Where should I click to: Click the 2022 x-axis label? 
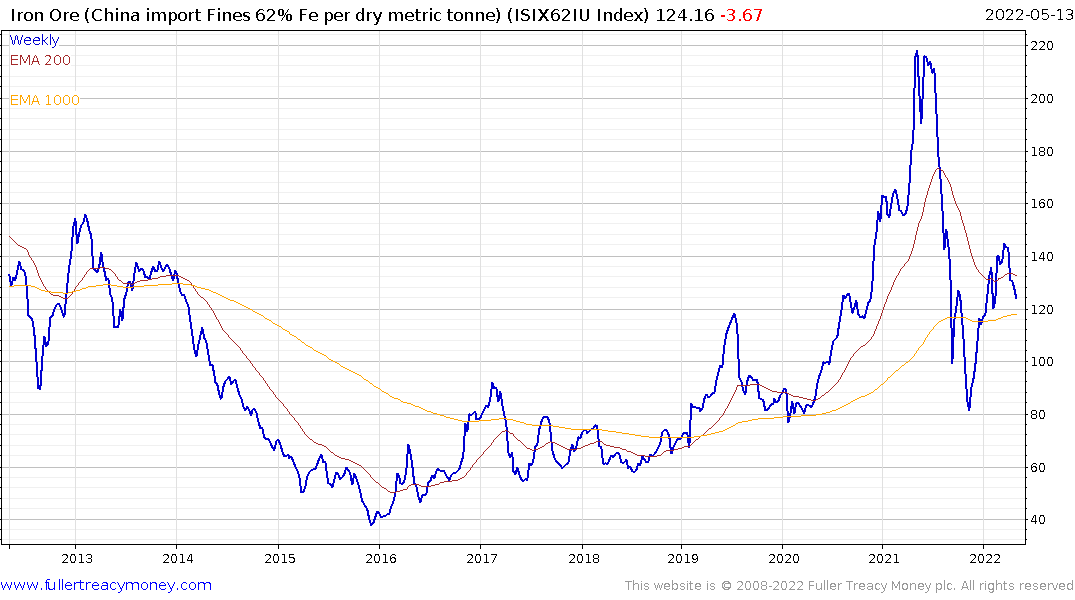click(x=985, y=558)
